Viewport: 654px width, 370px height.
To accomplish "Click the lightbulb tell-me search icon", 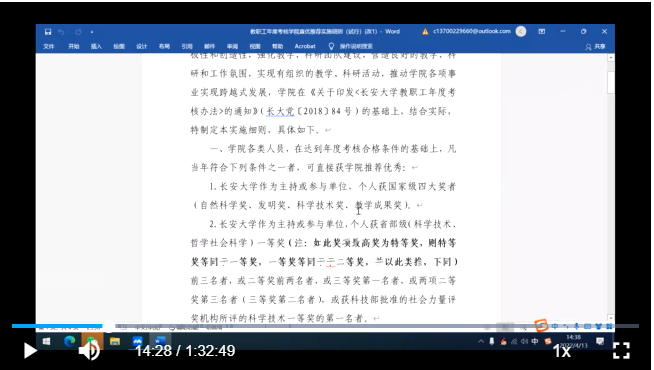I will (x=331, y=46).
